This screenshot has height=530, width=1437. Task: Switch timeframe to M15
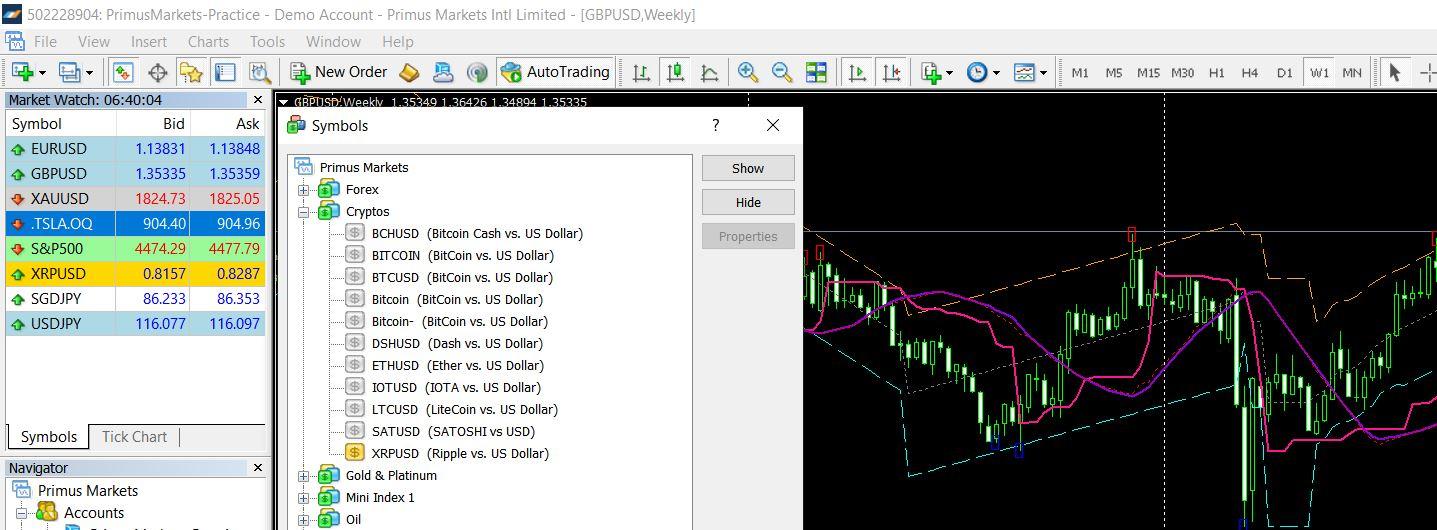click(1148, 72)
